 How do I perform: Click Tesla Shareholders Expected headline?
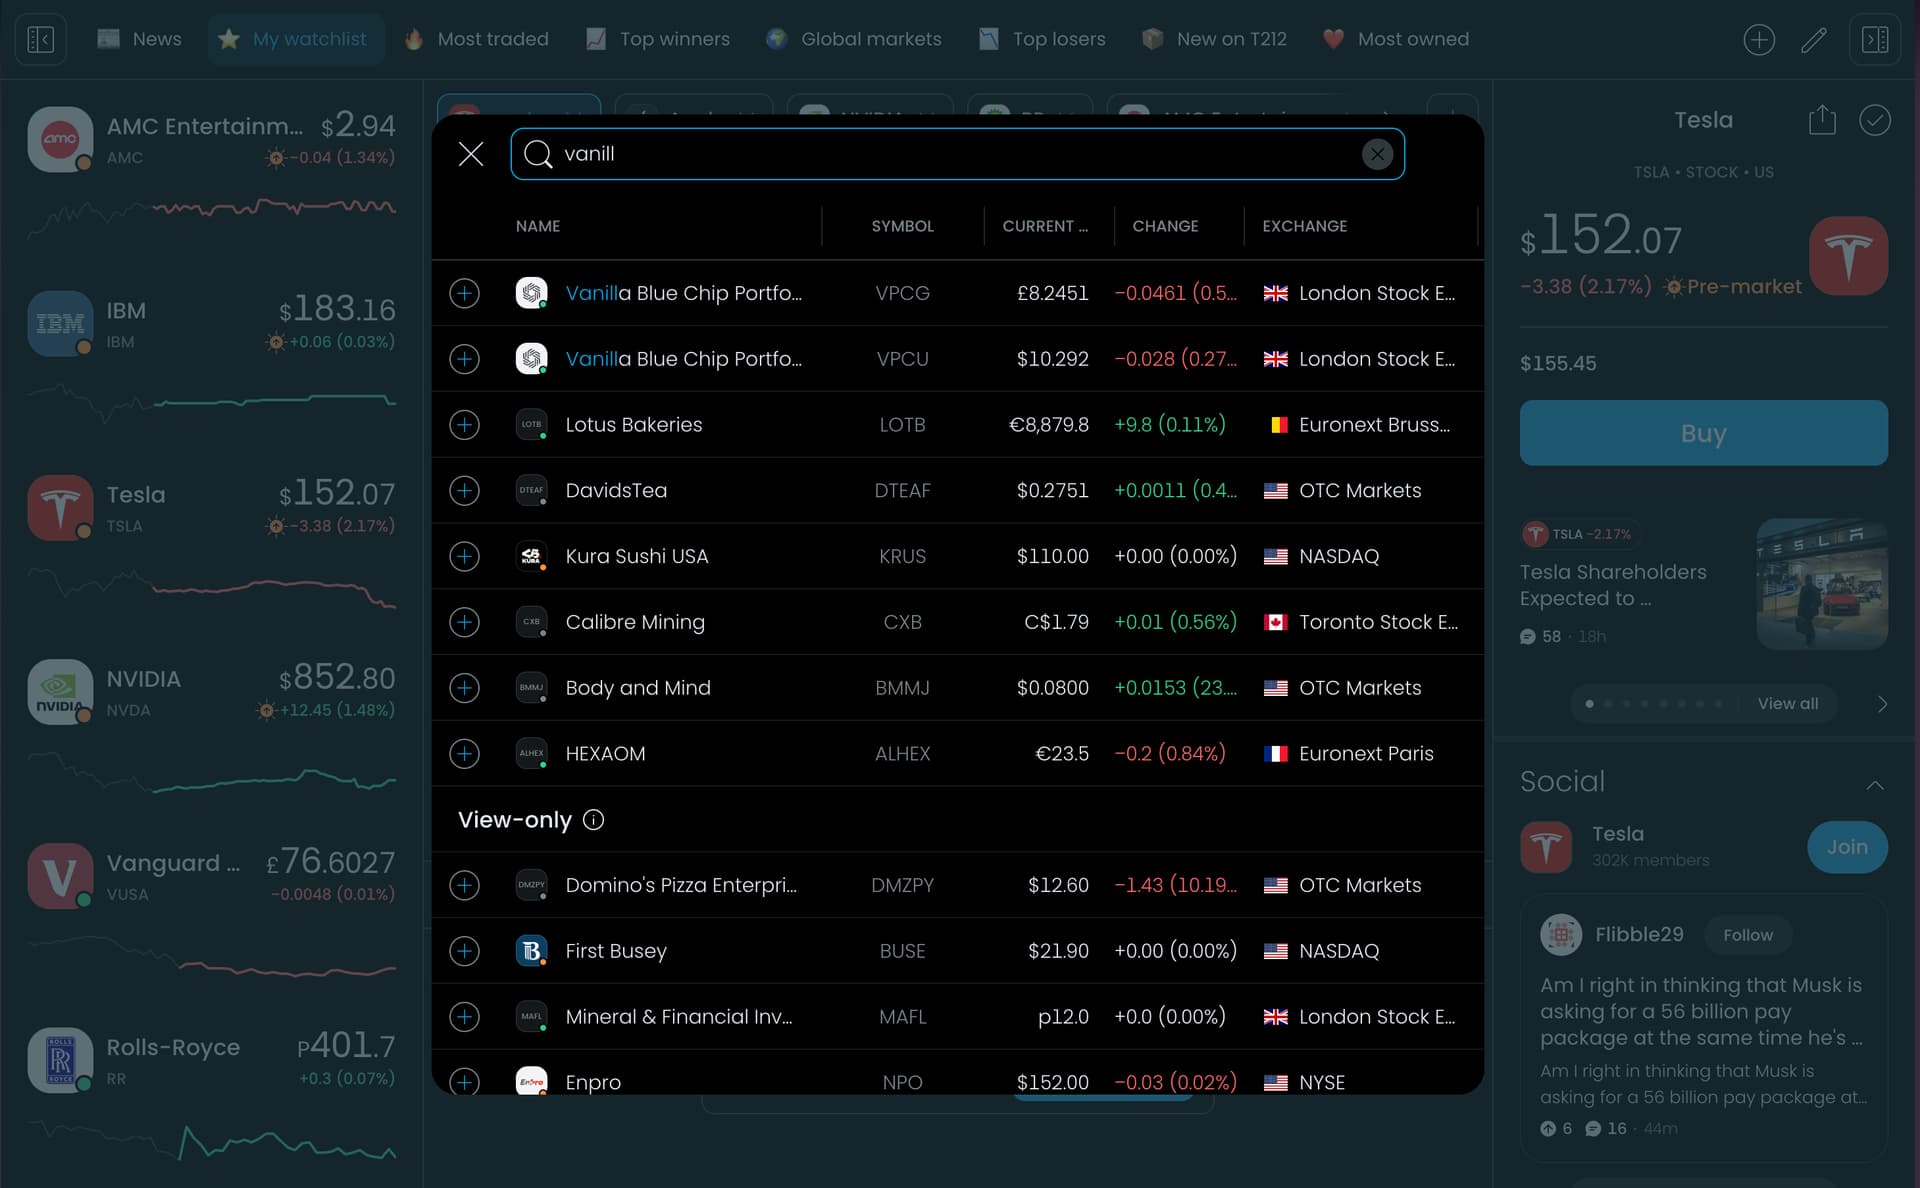[1613, 585]
